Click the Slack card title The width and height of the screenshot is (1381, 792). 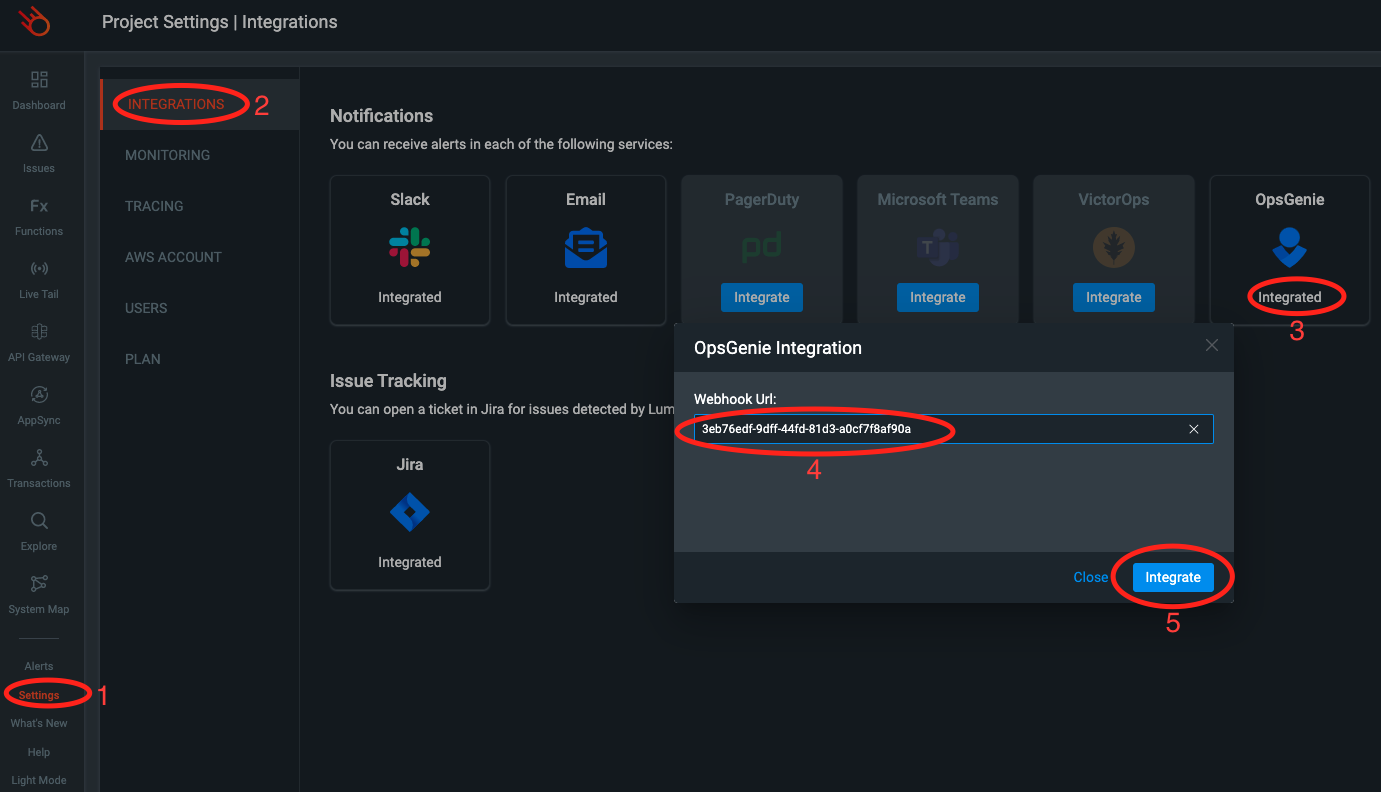click(x=410, y=199)
